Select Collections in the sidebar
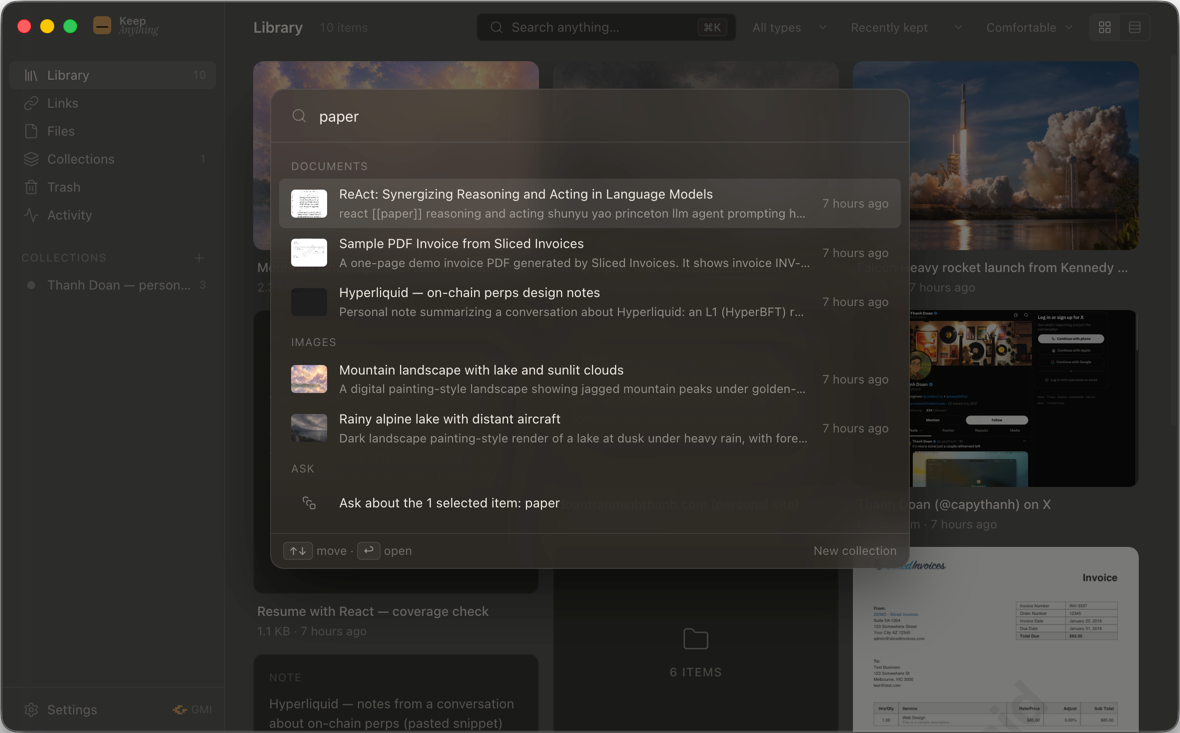1180x733 pixels. pyautogui.click(x=113, y=159)
